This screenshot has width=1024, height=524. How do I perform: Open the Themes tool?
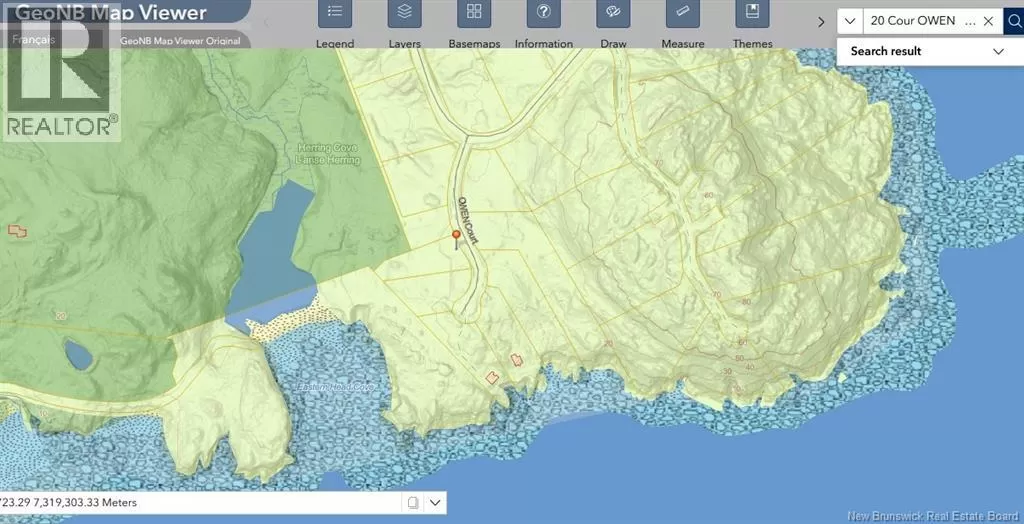tap(752, 14)
